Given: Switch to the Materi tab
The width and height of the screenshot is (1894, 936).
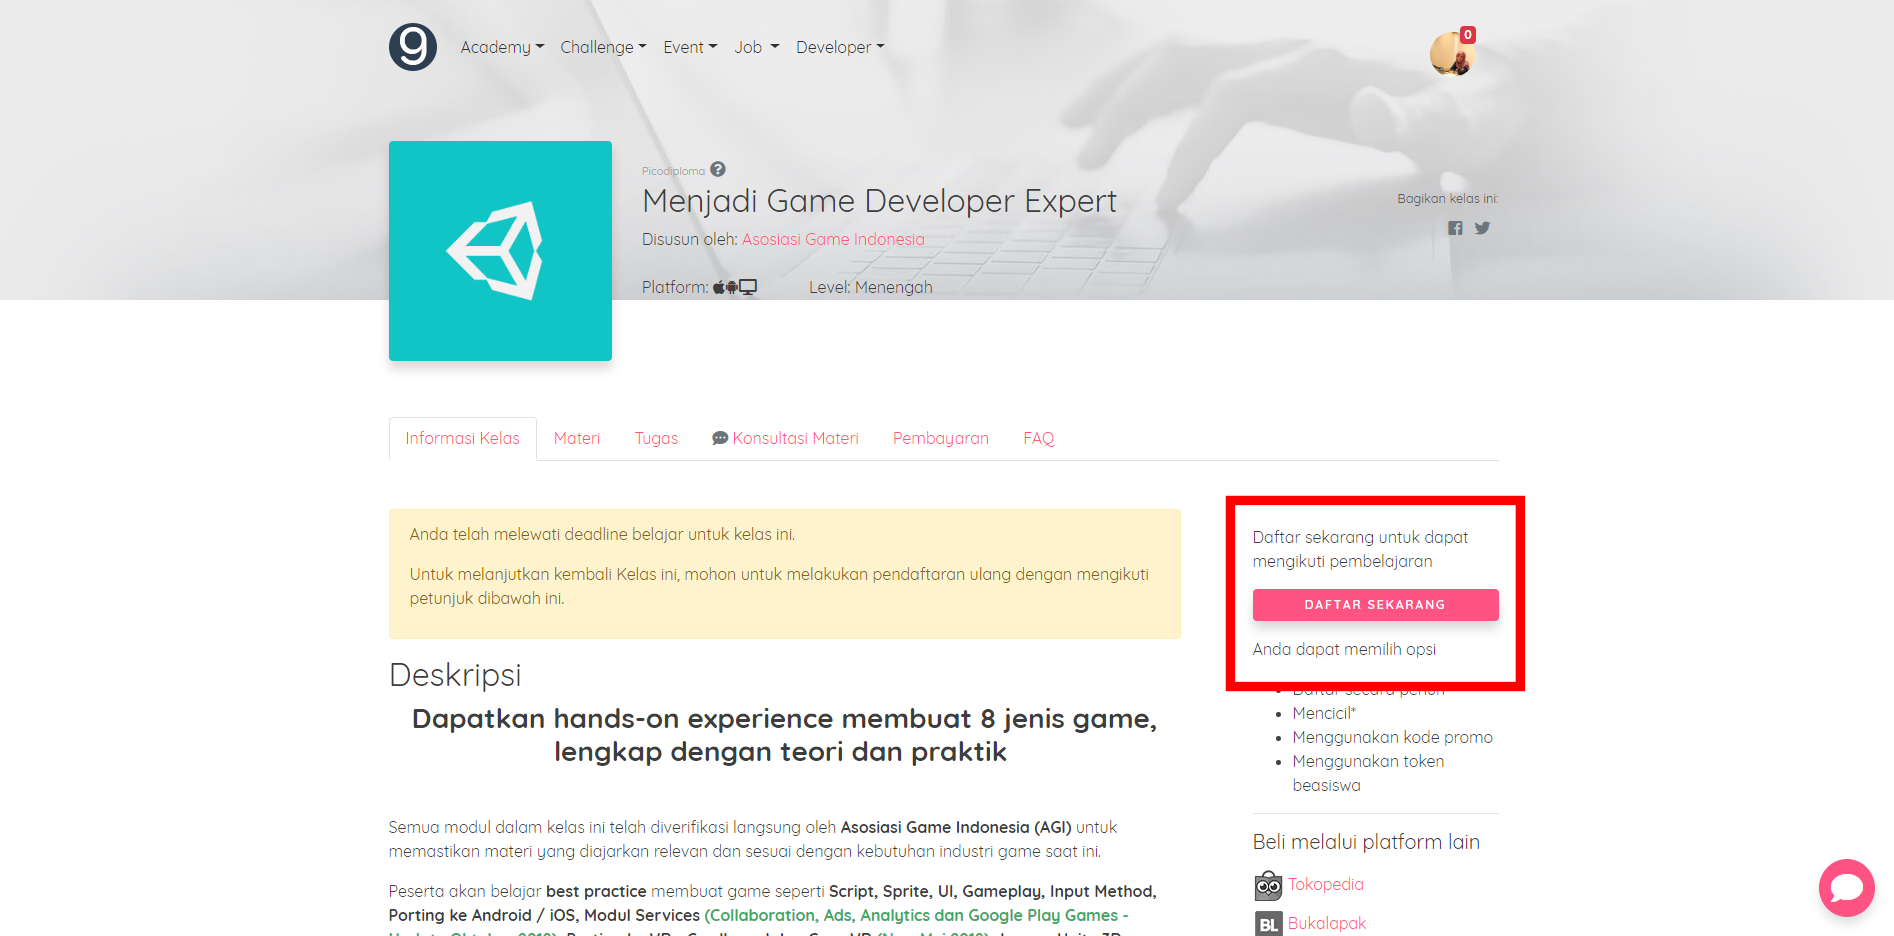Looking at the screenshot, I should point(577,438).
